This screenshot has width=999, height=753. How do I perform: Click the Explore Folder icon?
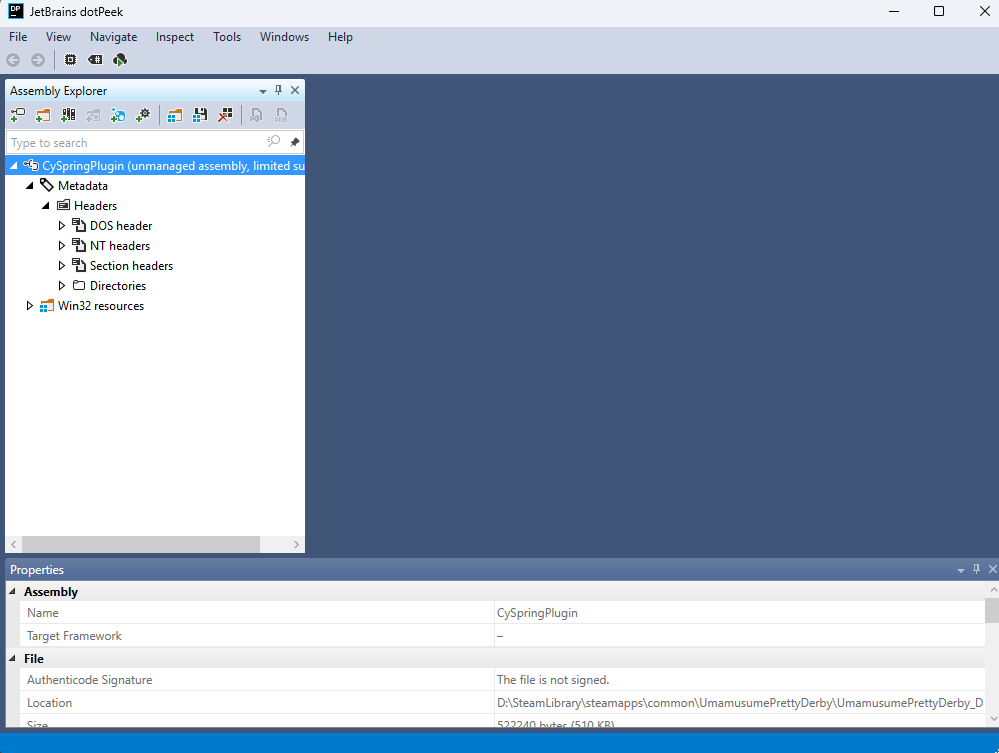coord(43,115)
